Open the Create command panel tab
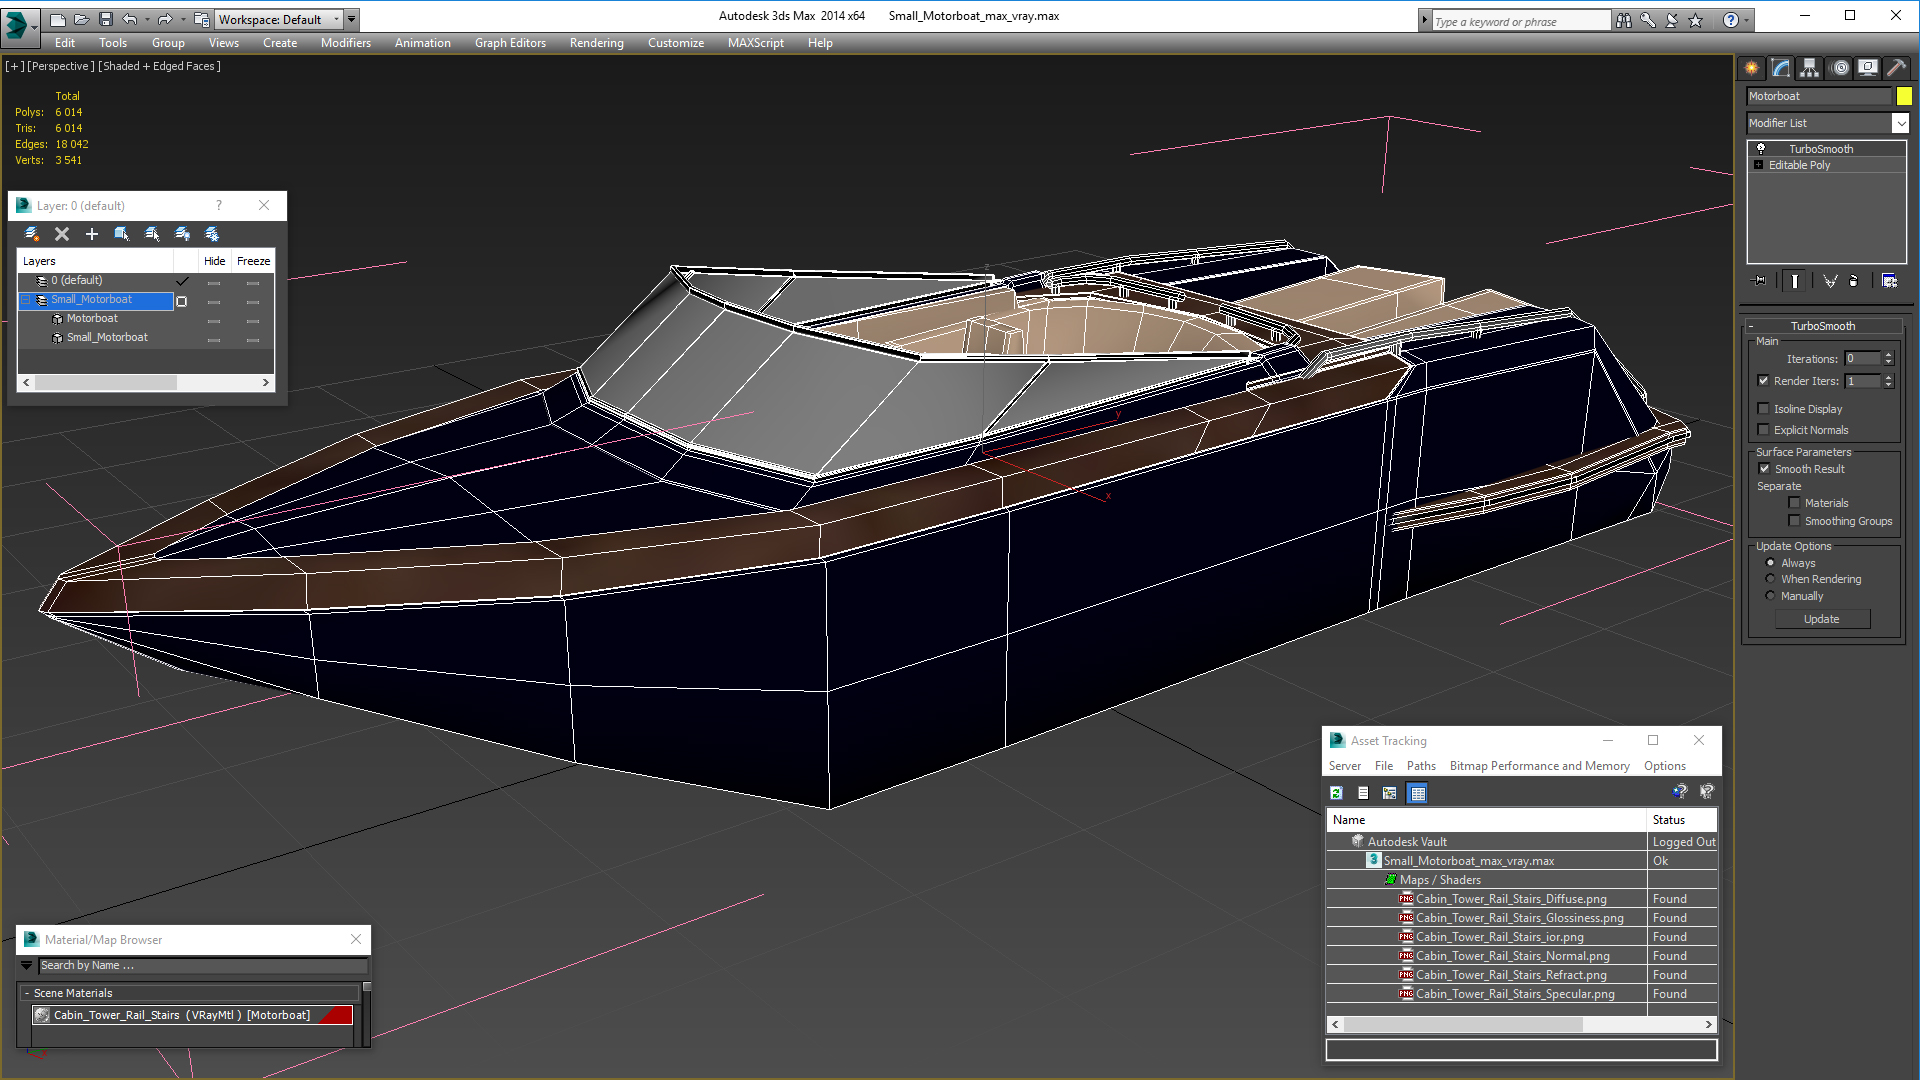1920x1080 pixels. tap(1752, 68)
